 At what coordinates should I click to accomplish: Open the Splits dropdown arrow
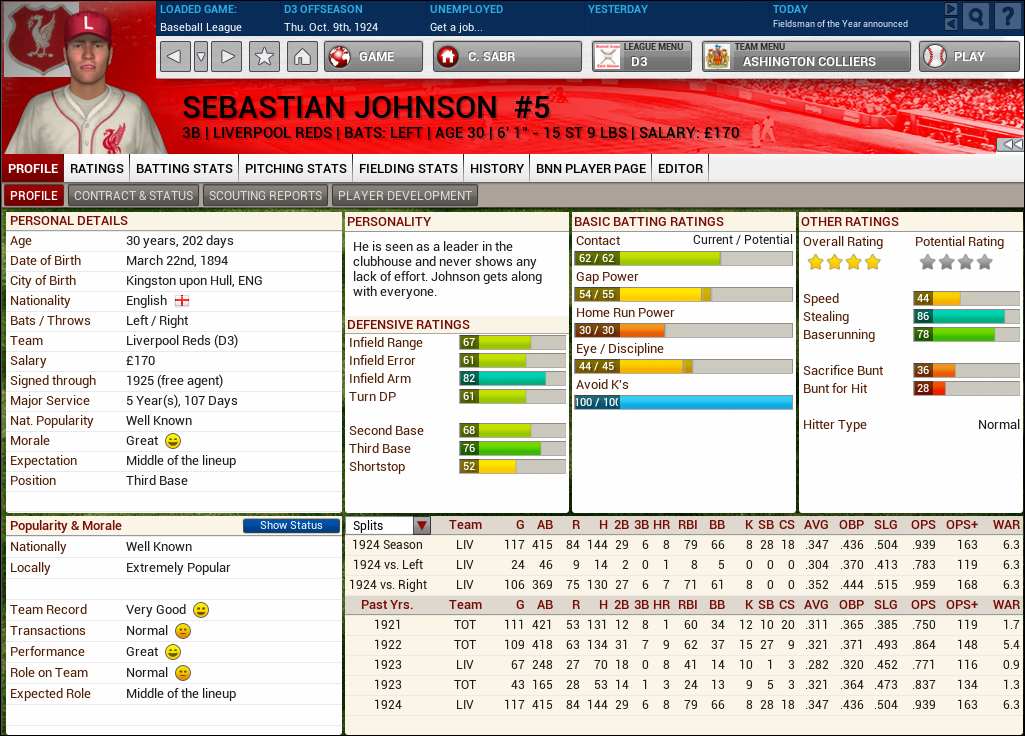421,525
